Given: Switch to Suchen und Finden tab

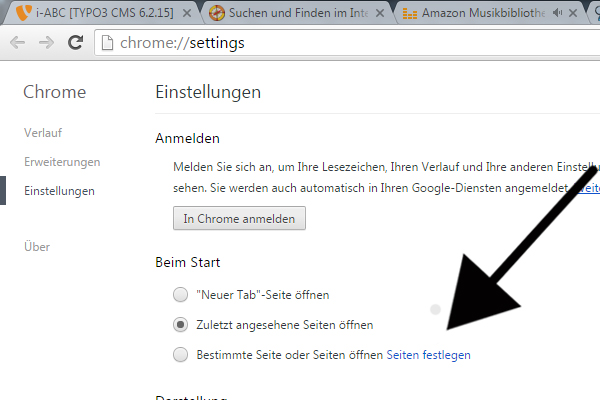Looking at the screenshot, I should (300, 14).
